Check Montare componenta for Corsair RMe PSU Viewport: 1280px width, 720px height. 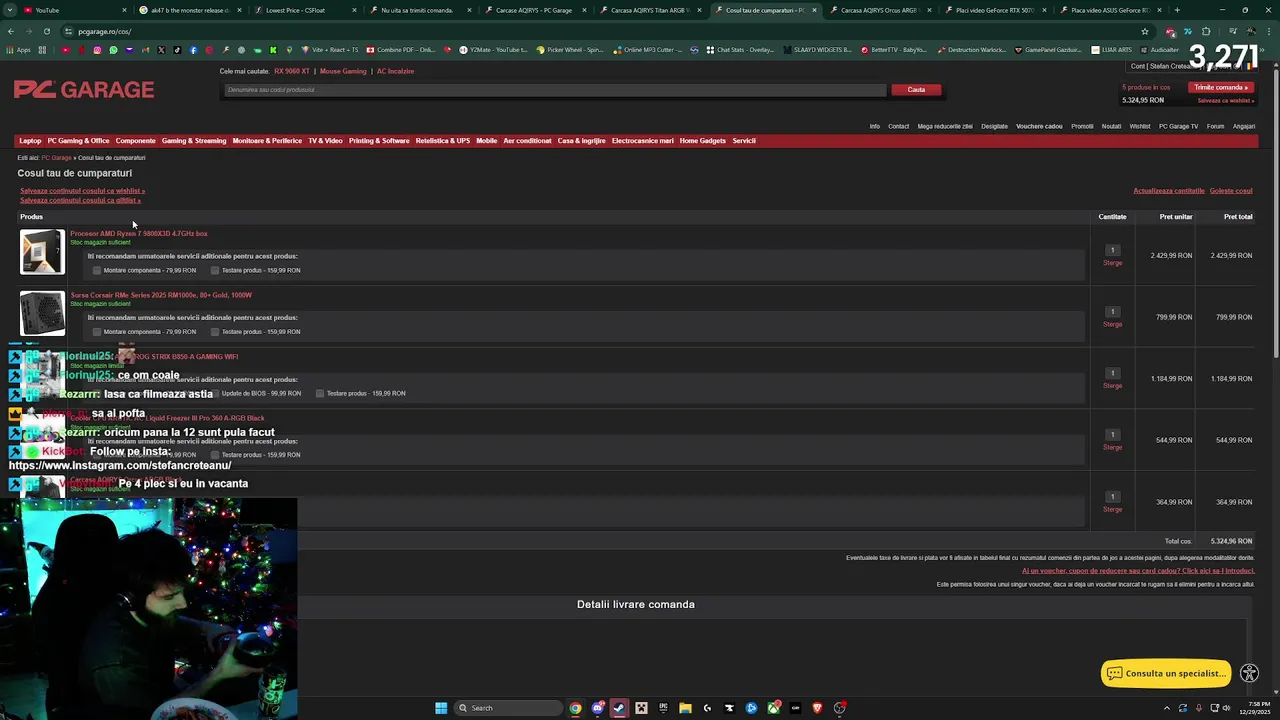97,332
